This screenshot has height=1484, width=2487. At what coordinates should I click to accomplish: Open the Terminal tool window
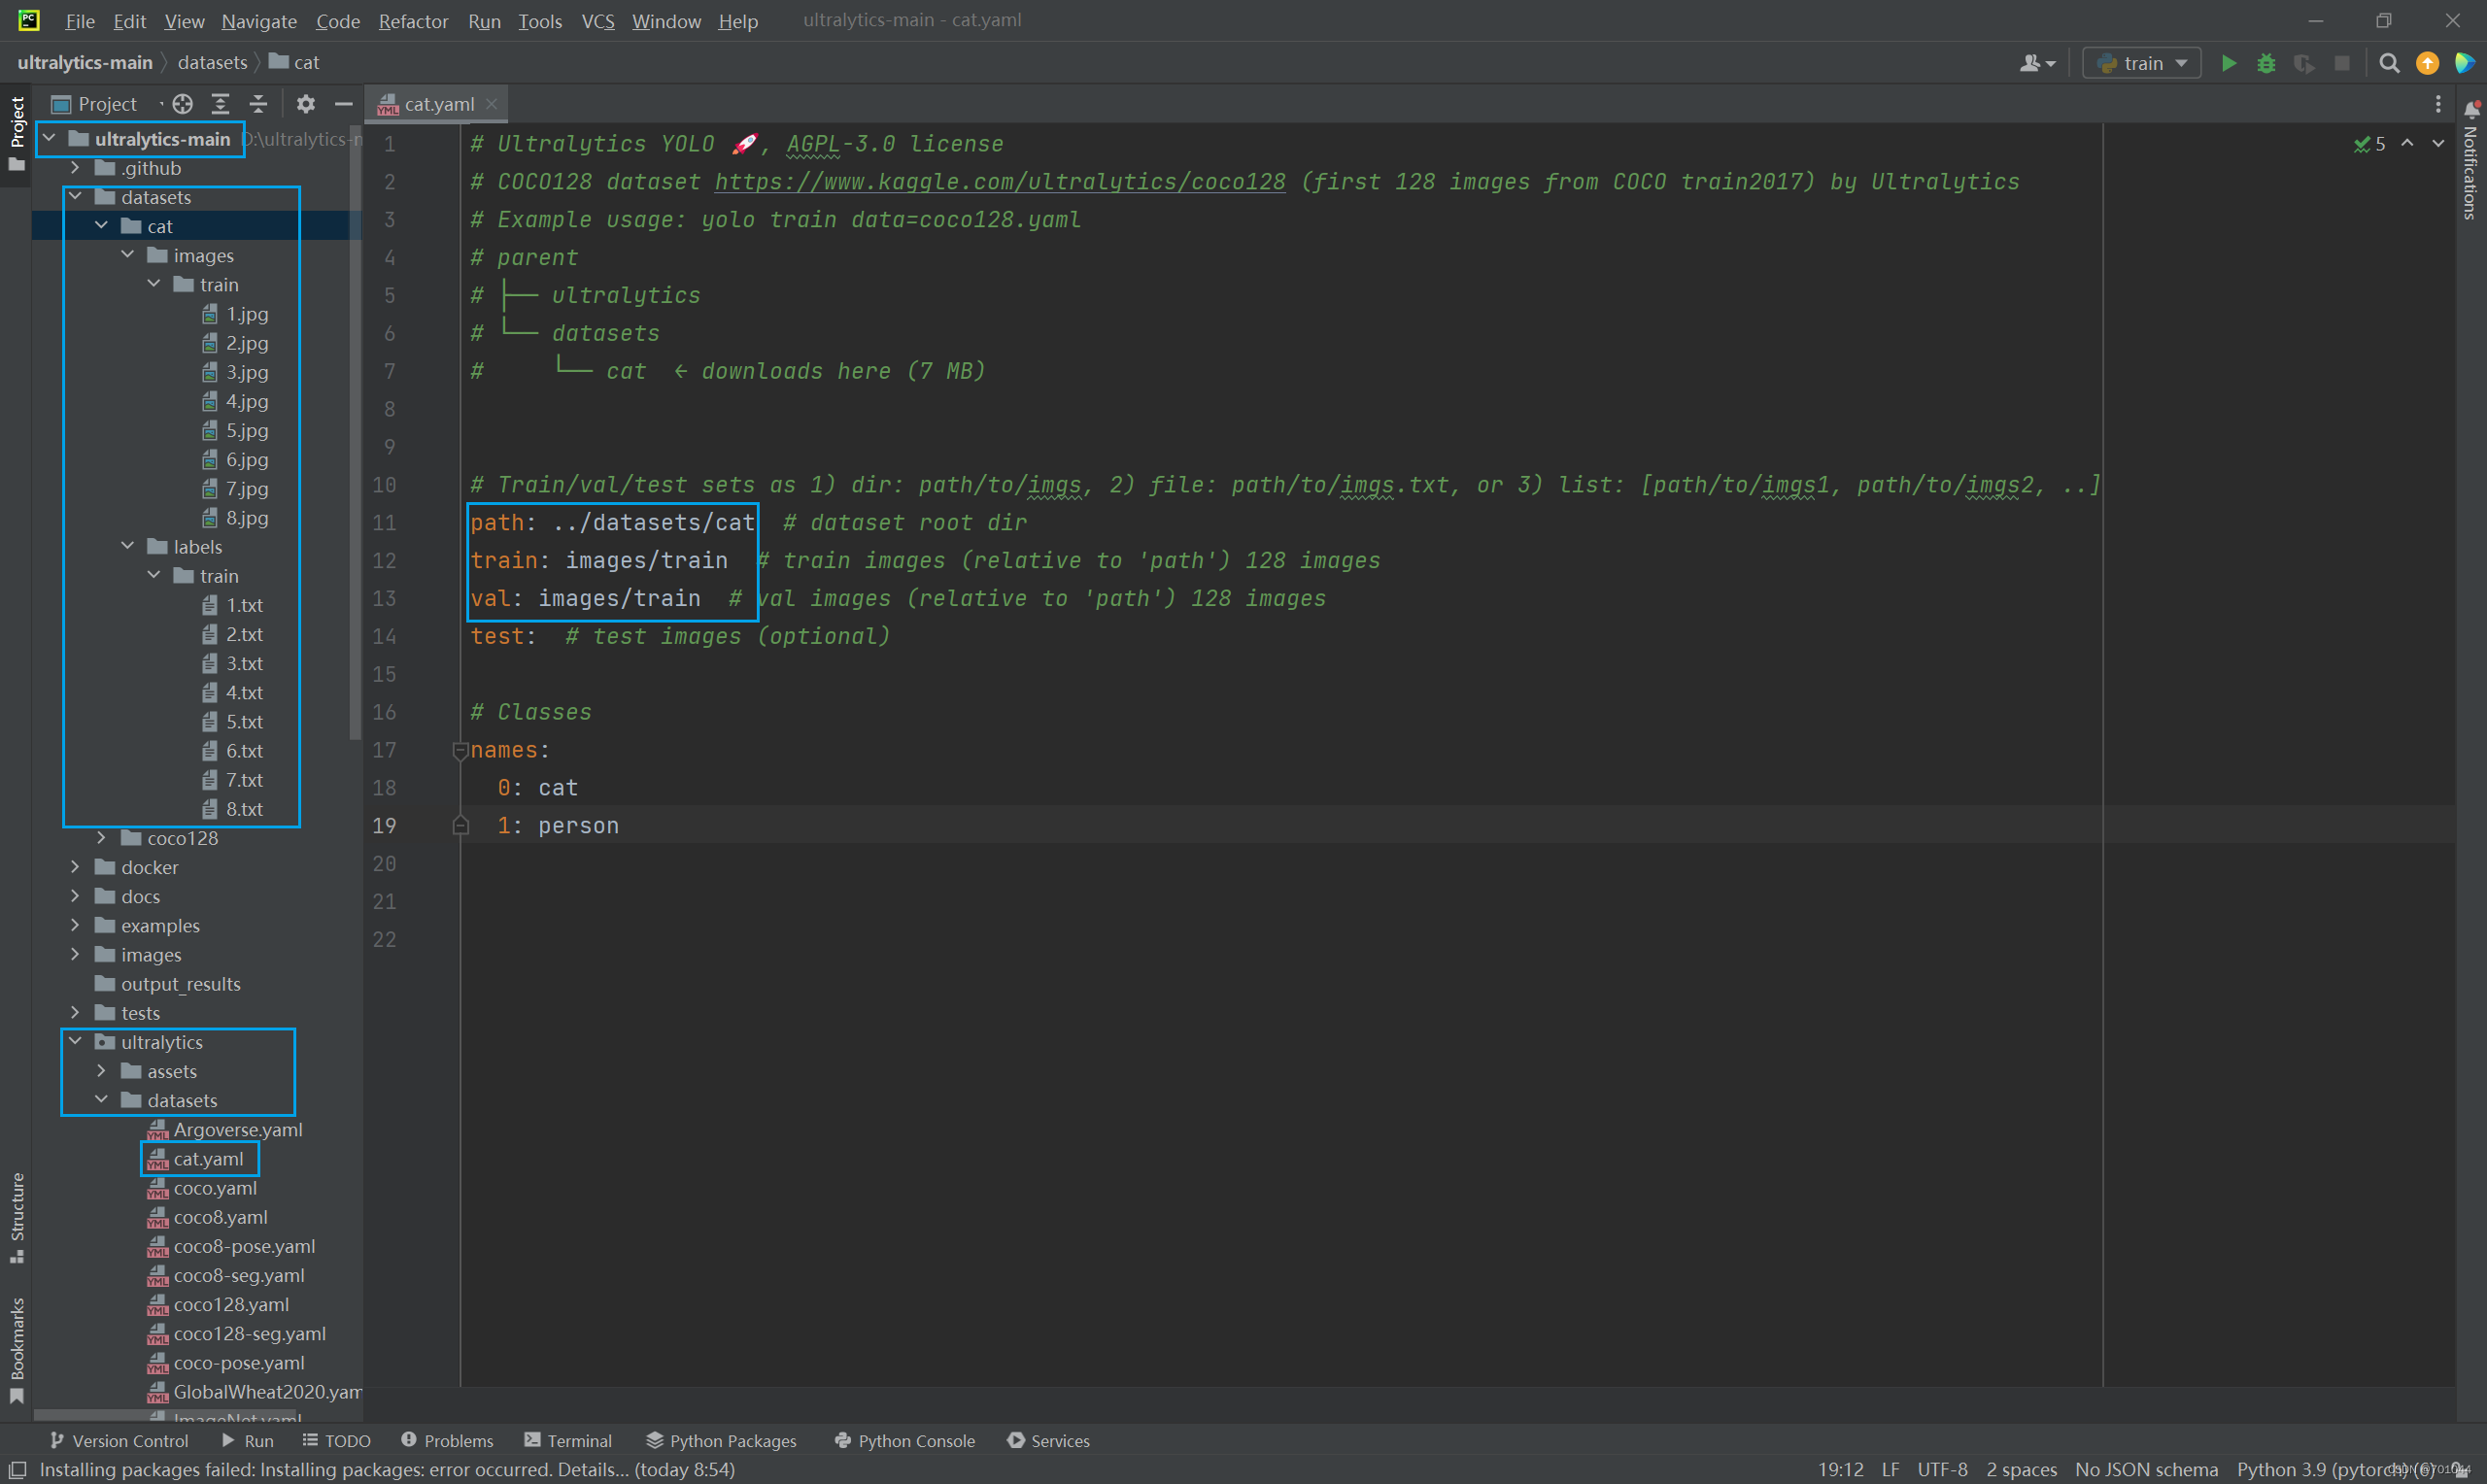pos(567,1440)
